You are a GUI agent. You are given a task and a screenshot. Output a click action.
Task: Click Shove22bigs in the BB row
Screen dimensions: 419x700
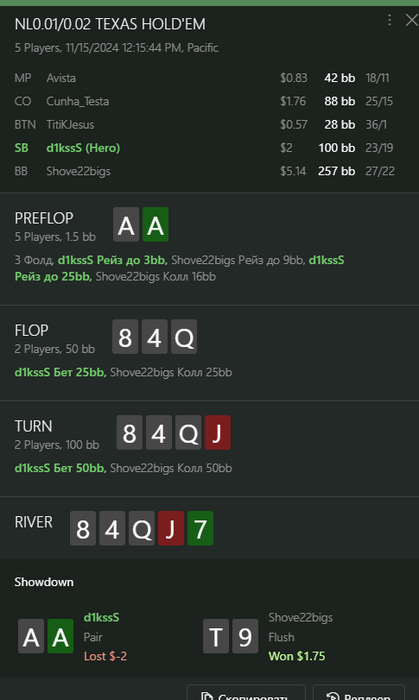click(79, 171)
